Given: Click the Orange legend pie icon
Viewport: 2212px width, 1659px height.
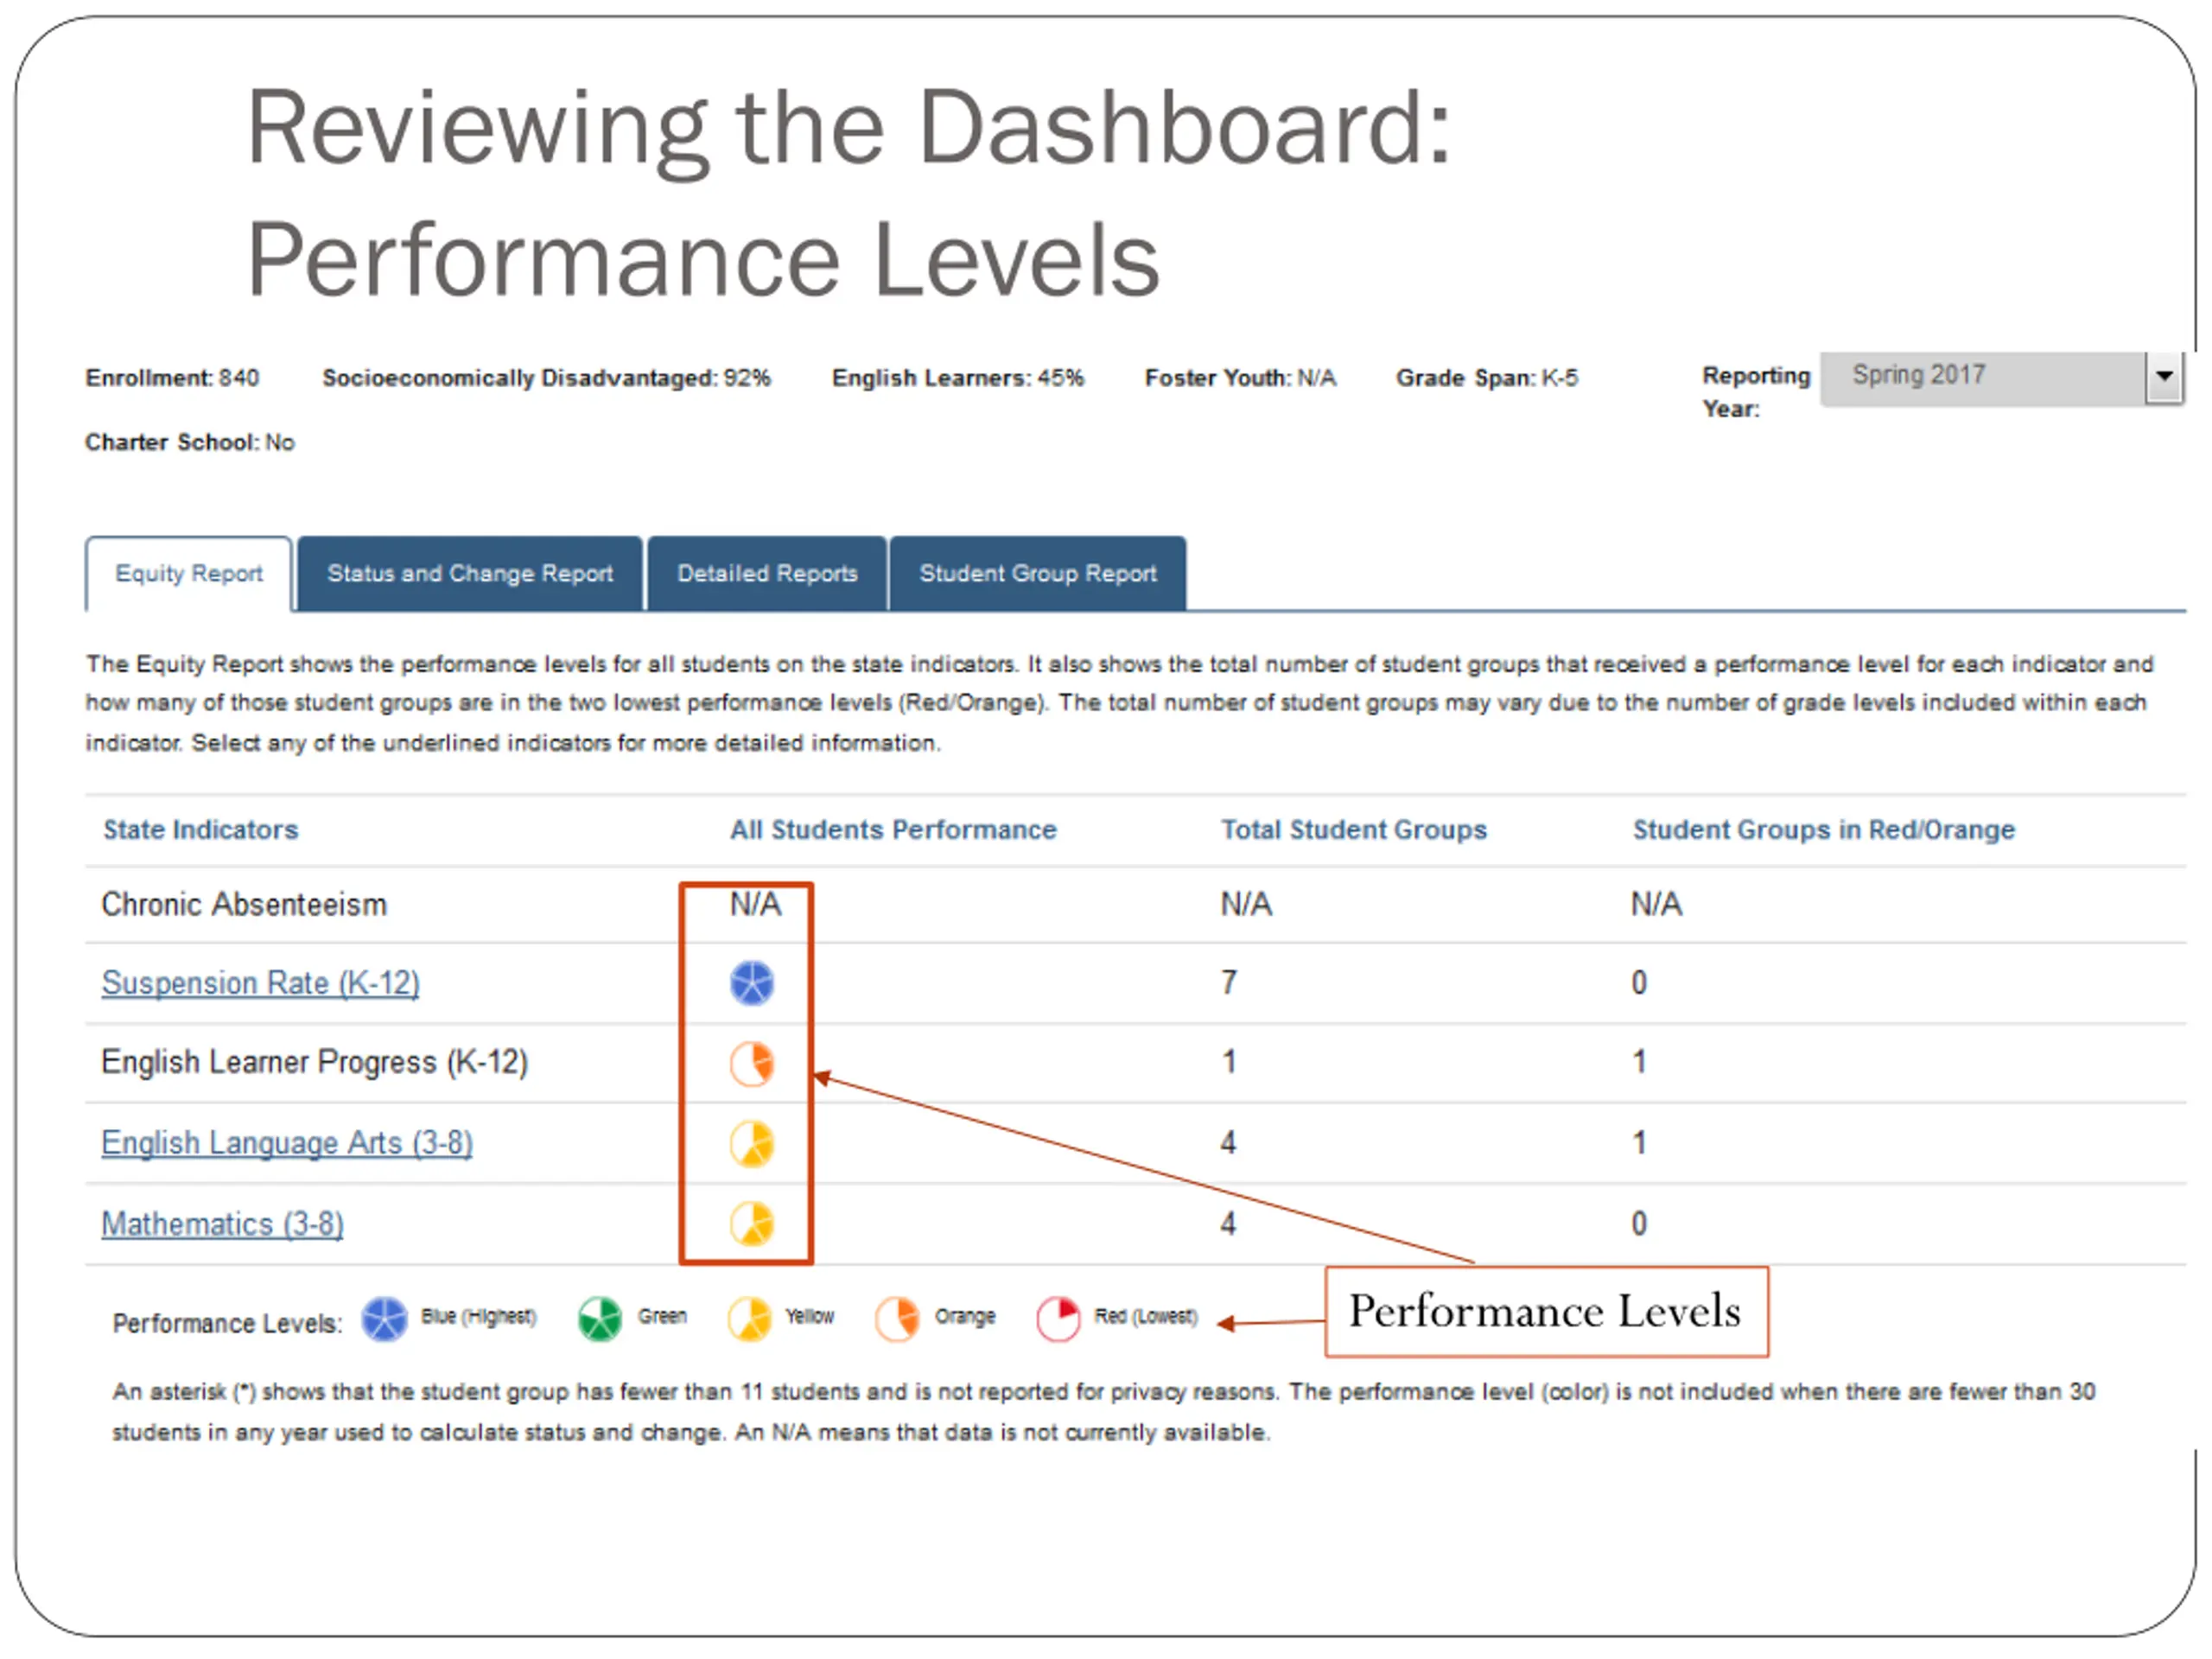Looking at the screenshot, I should pos(897,1319).
